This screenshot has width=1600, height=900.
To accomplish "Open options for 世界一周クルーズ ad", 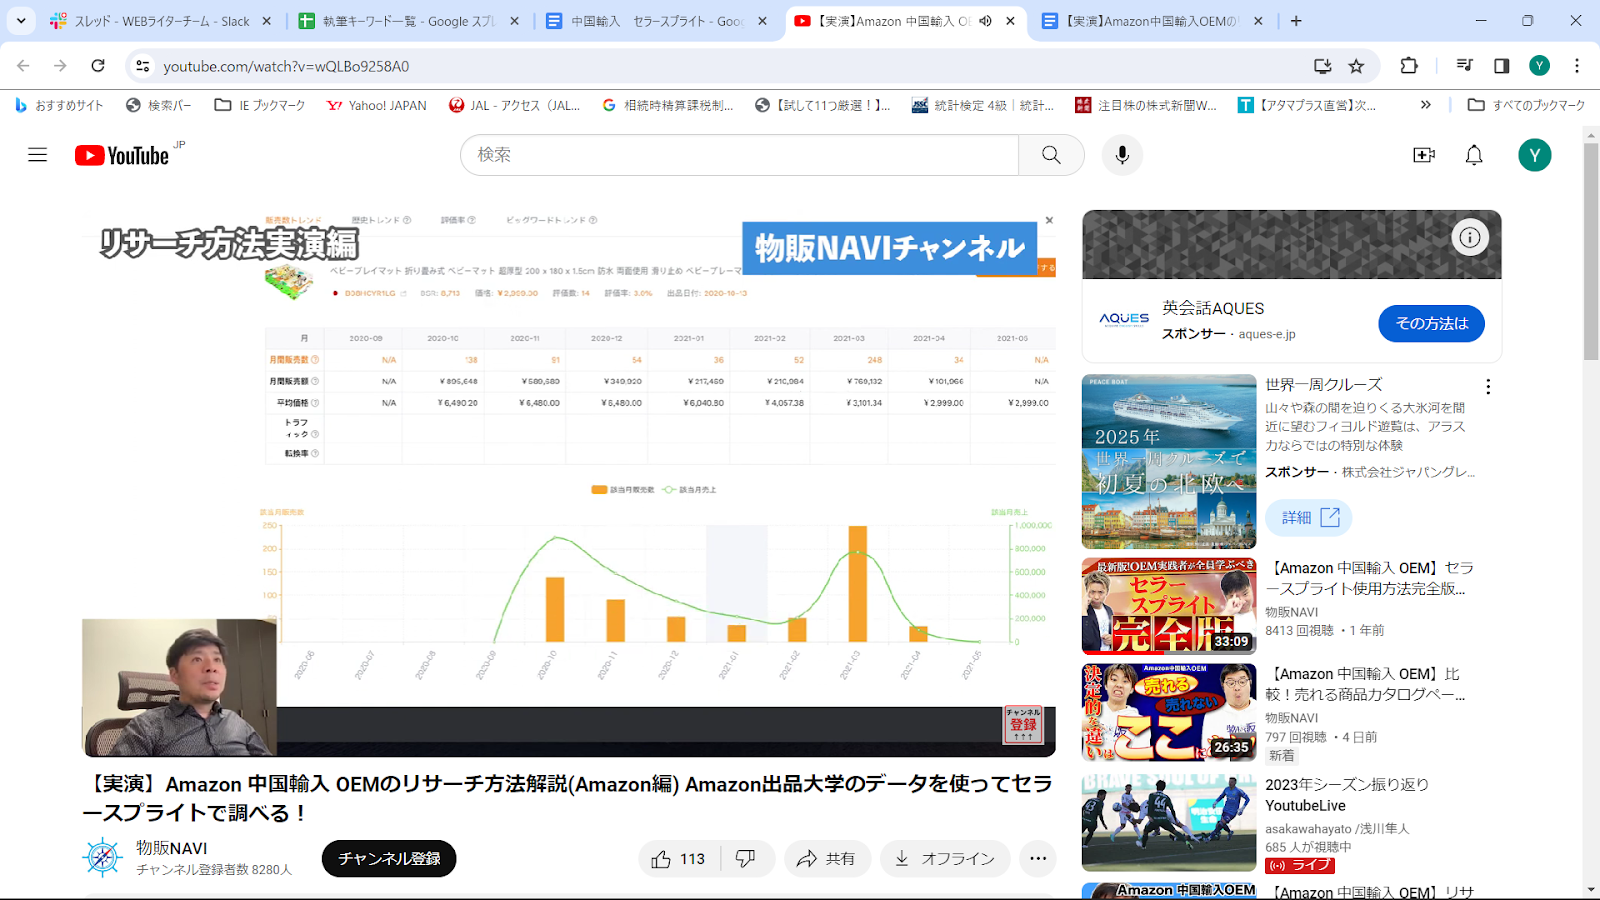I will (x=1488, y=387).
